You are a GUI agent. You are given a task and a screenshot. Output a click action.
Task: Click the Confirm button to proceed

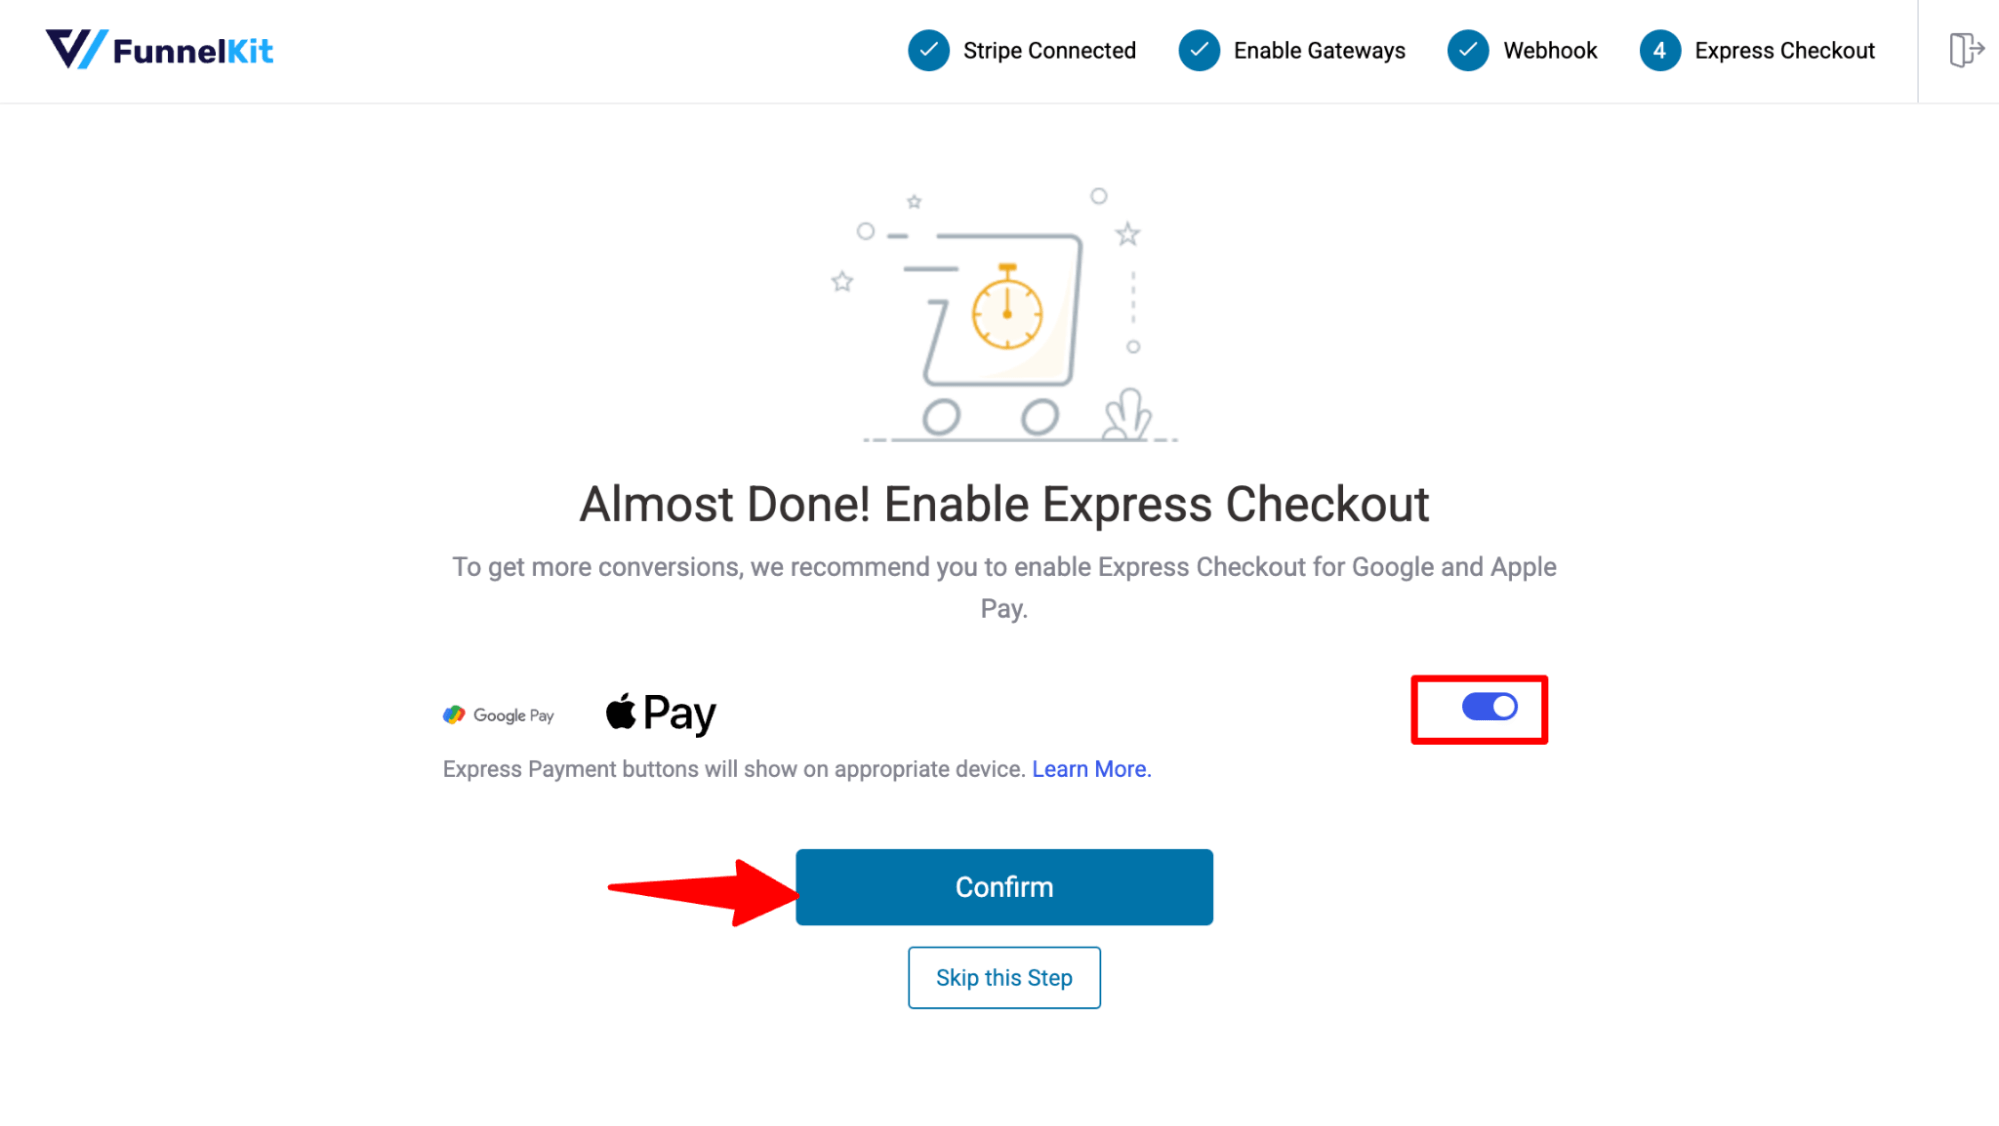pyautogui.click(x=1004, y=887)
